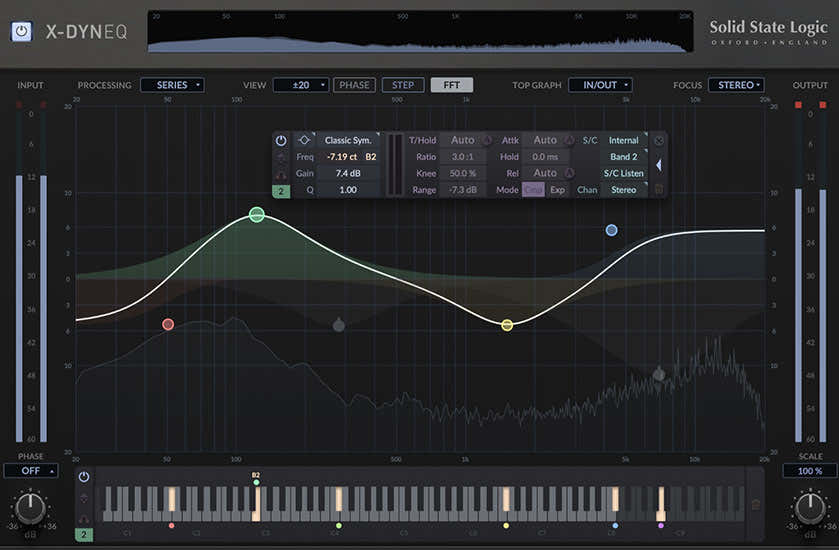Select the green band 2 node on curve
Screen dimensions: 839x550
point(257,215)
